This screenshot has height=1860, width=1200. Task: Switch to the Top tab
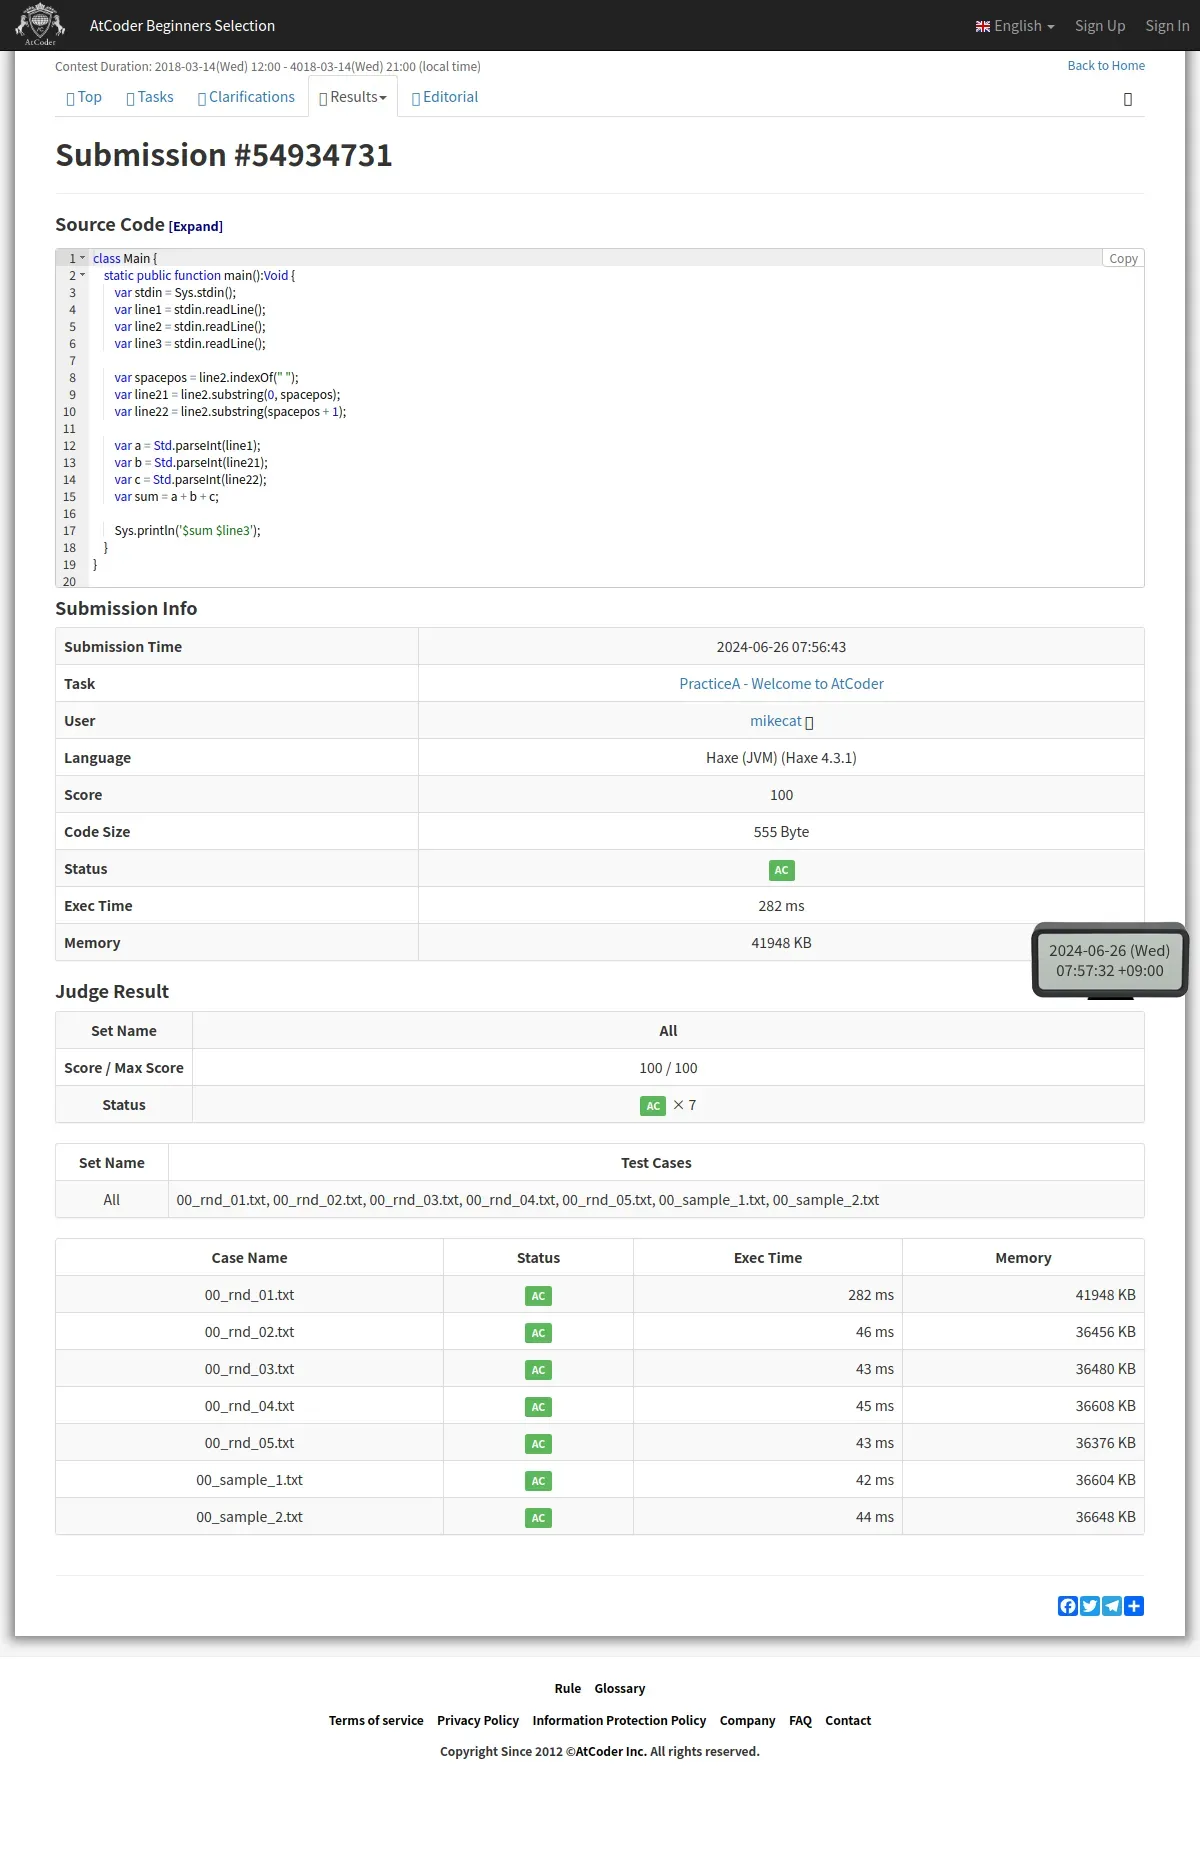[84, 97]
